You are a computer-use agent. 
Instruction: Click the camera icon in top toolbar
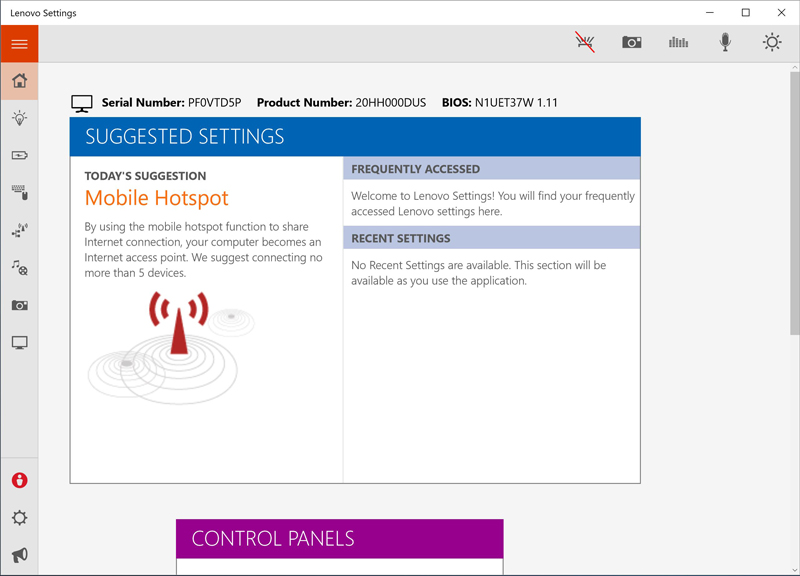pos(632,42)
